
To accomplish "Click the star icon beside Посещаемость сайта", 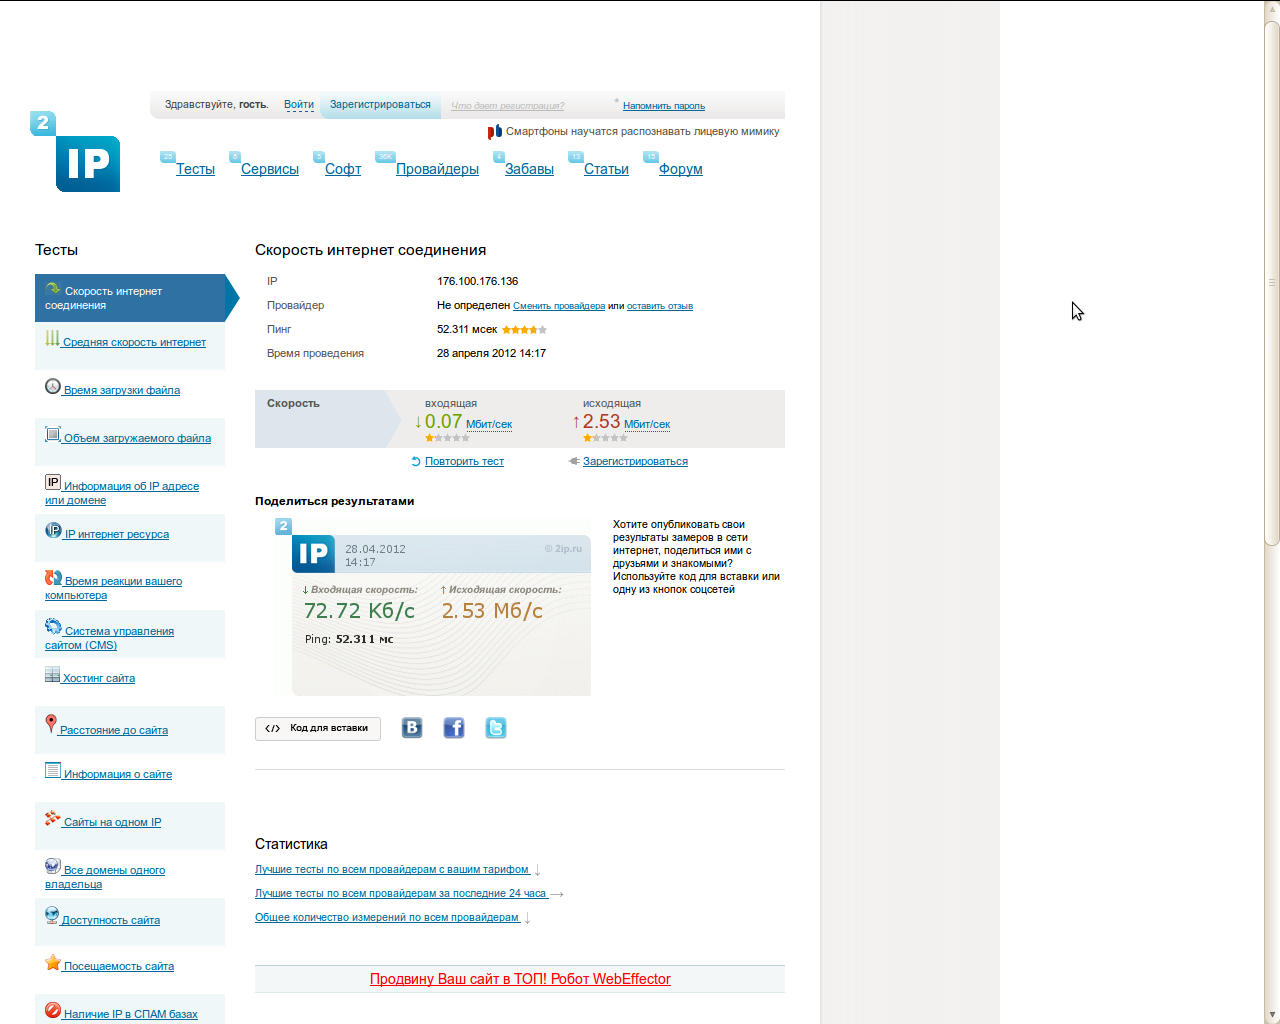I will point(53,962).
